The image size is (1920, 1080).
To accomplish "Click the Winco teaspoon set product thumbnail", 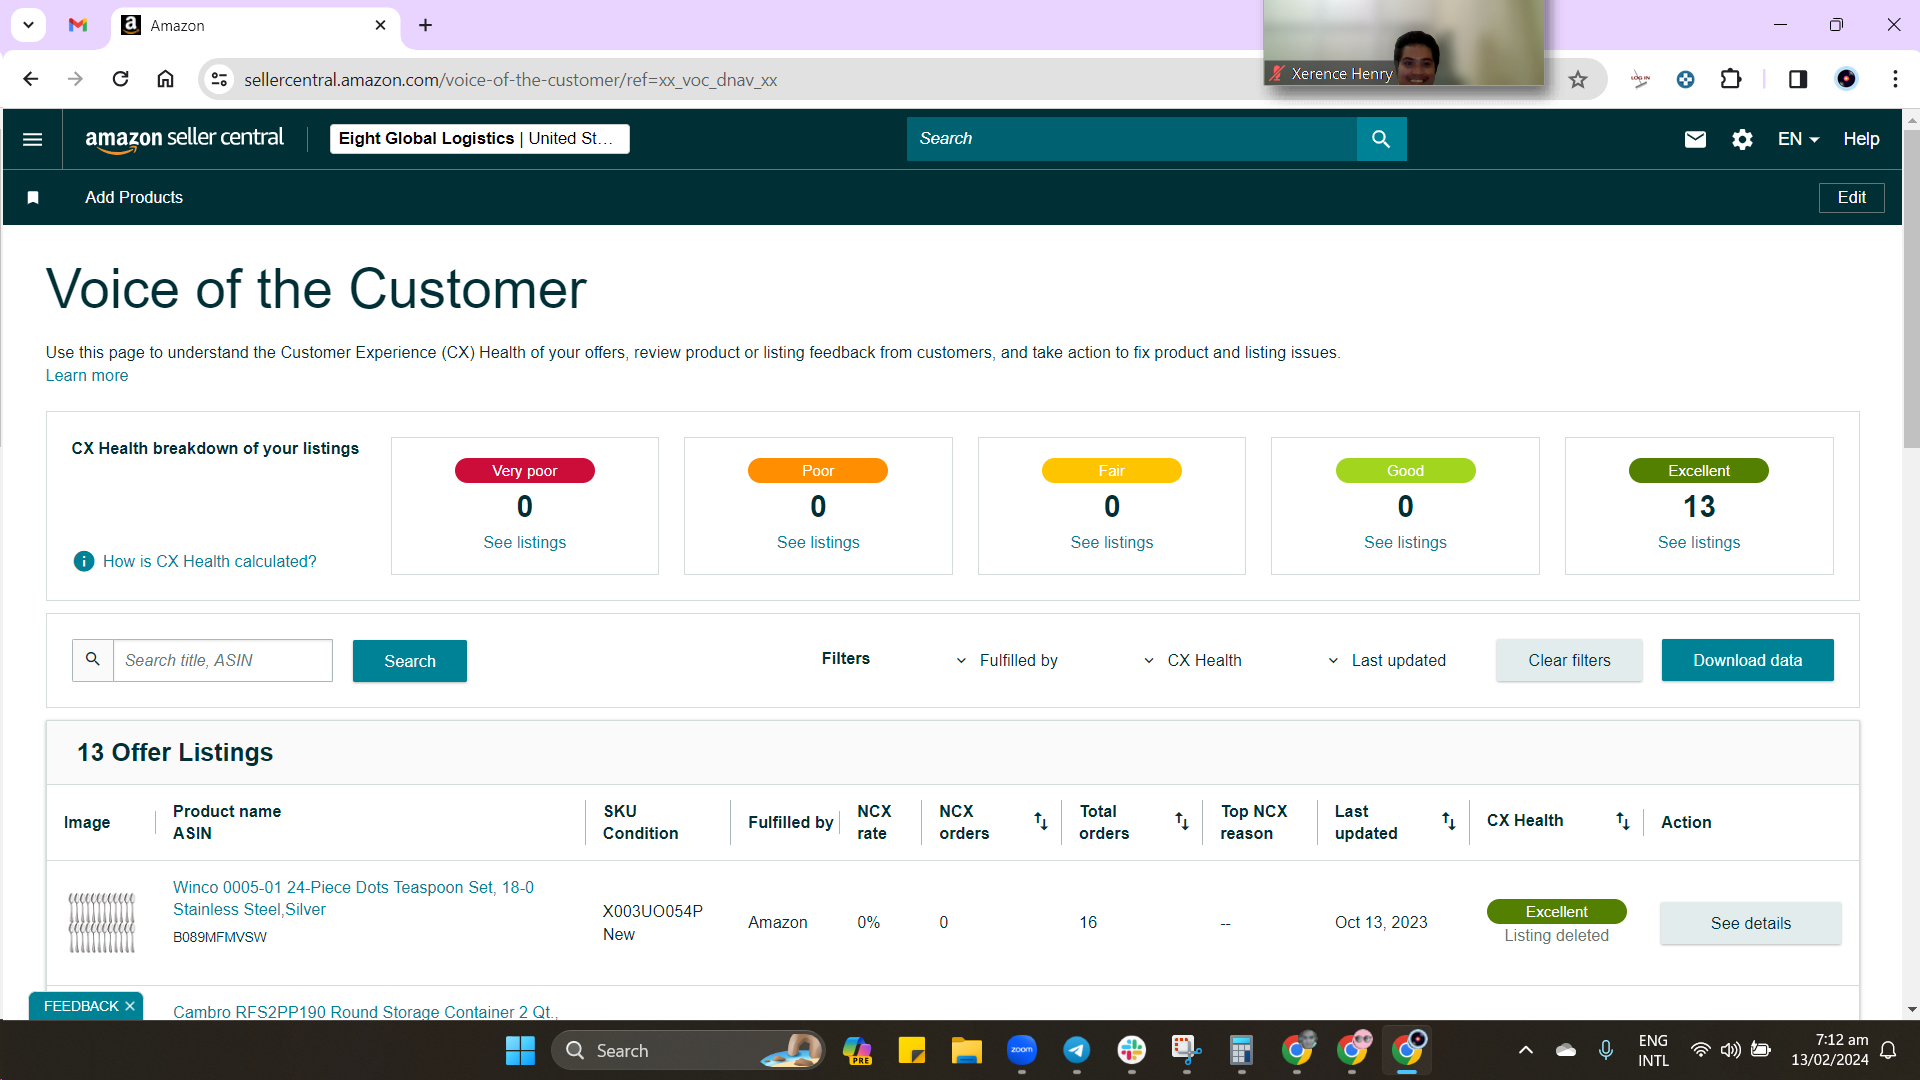I will (x=101, y=922).
